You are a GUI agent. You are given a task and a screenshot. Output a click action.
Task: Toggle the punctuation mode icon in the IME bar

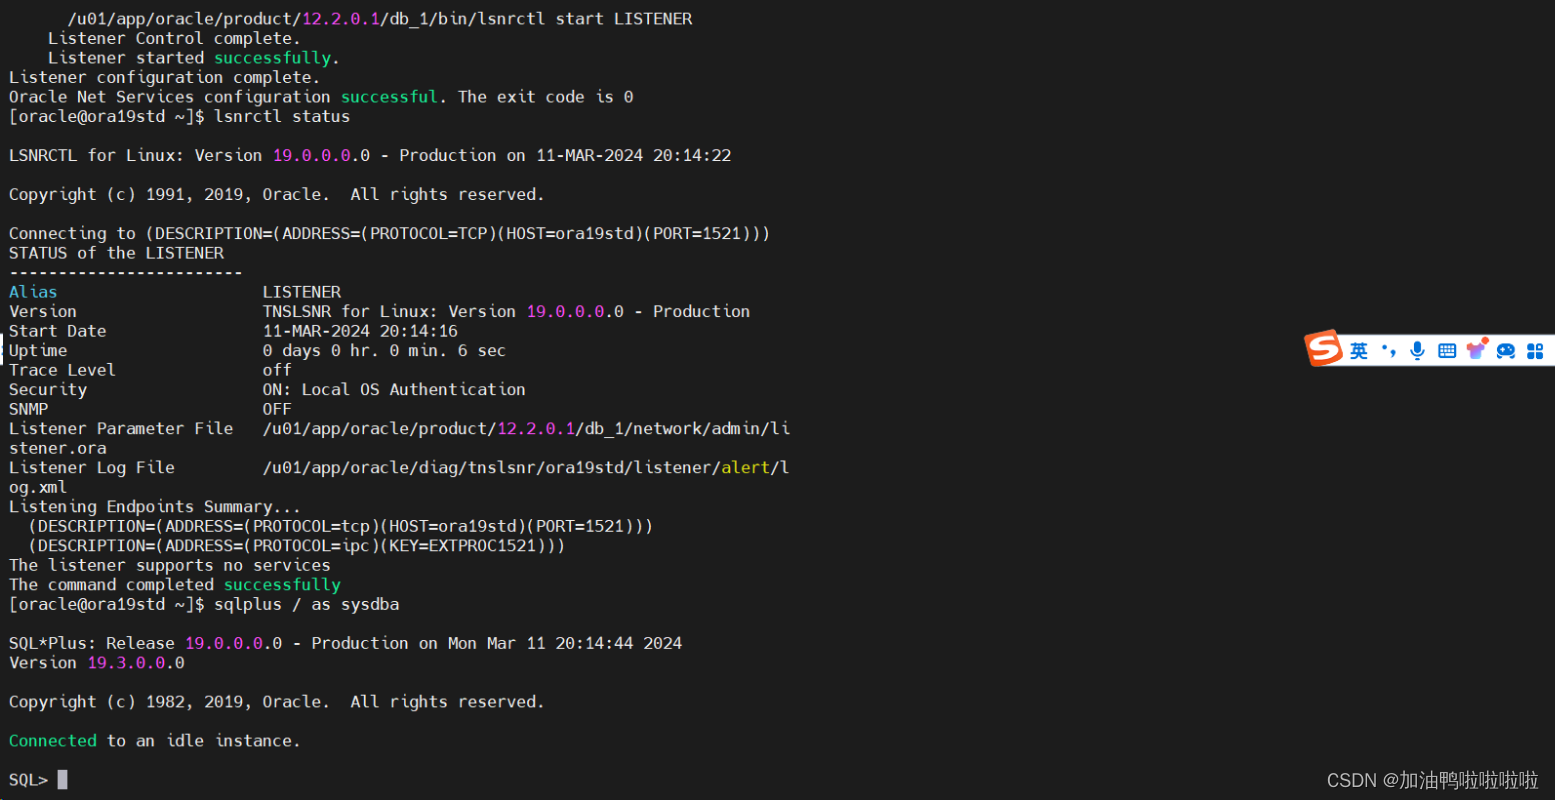pos(1388,350)
